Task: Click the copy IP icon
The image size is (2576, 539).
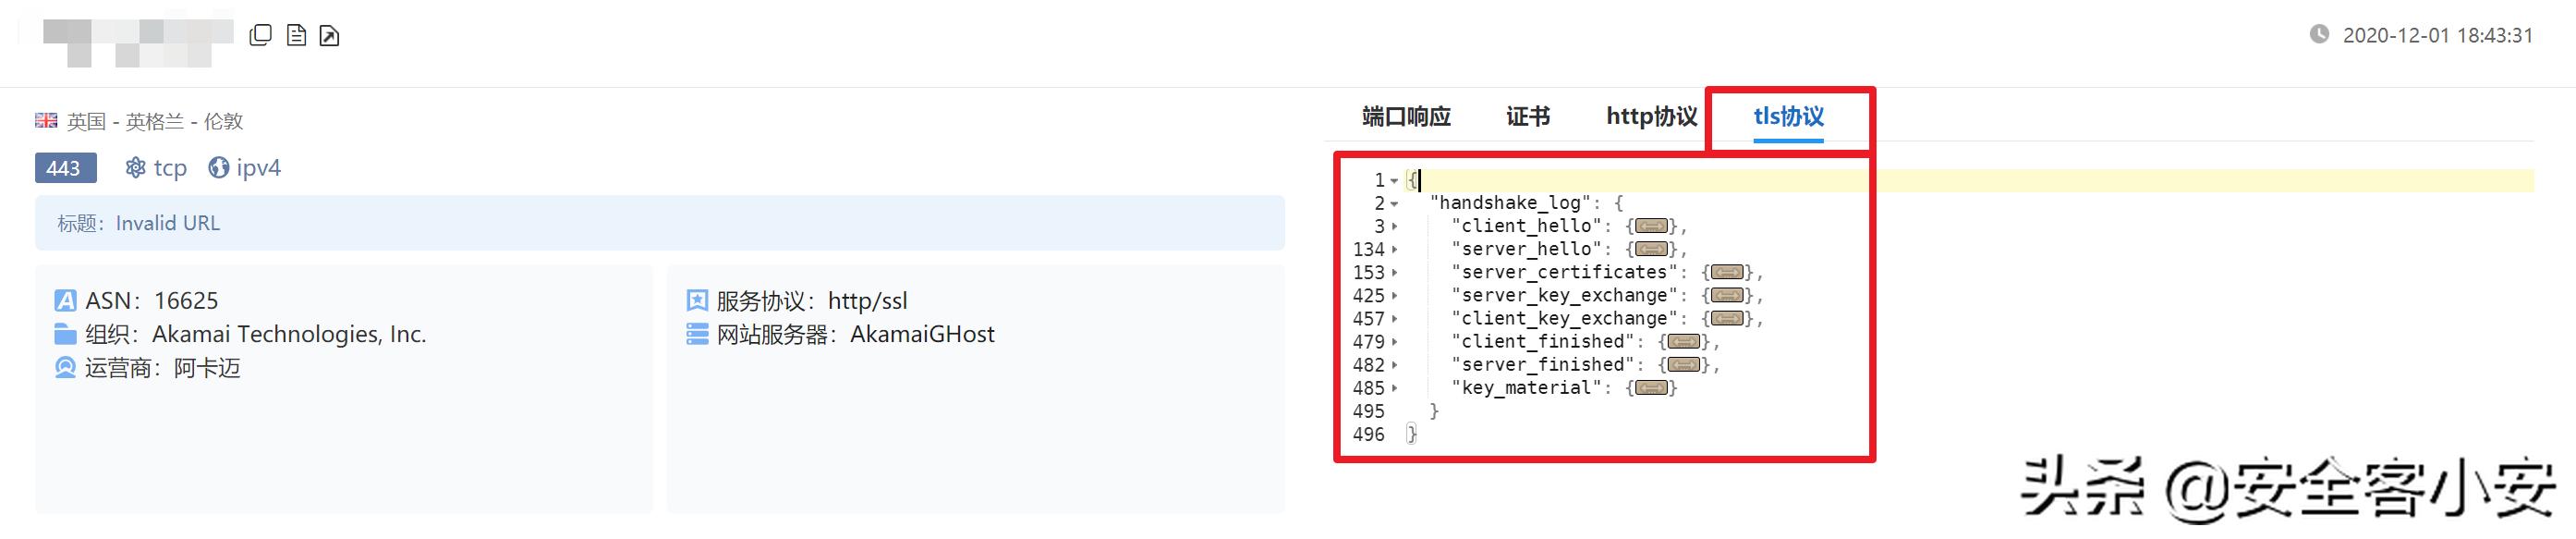Action: [260, 35]
